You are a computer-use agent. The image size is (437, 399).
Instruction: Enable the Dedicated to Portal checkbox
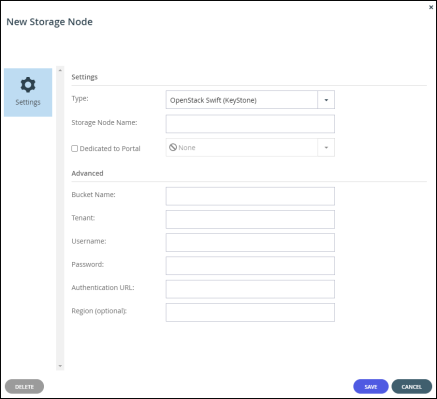[75, 148]
